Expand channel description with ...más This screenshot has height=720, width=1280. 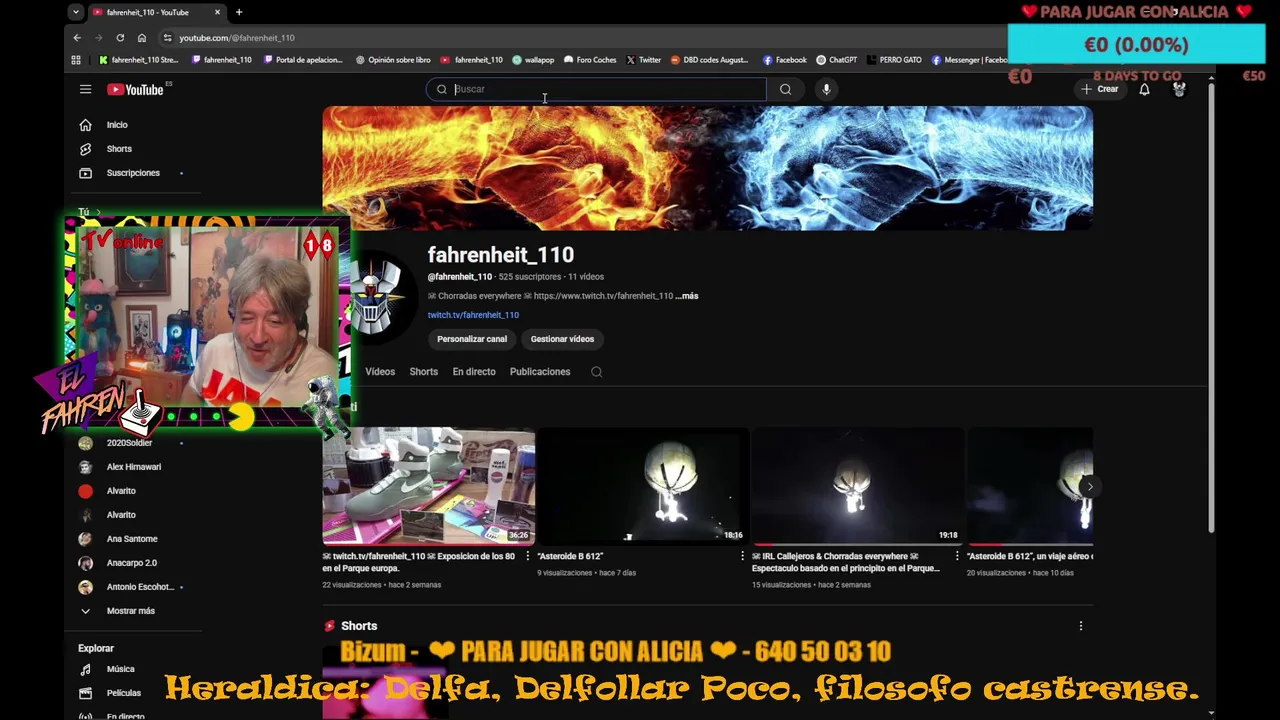[x=686, y=296]
